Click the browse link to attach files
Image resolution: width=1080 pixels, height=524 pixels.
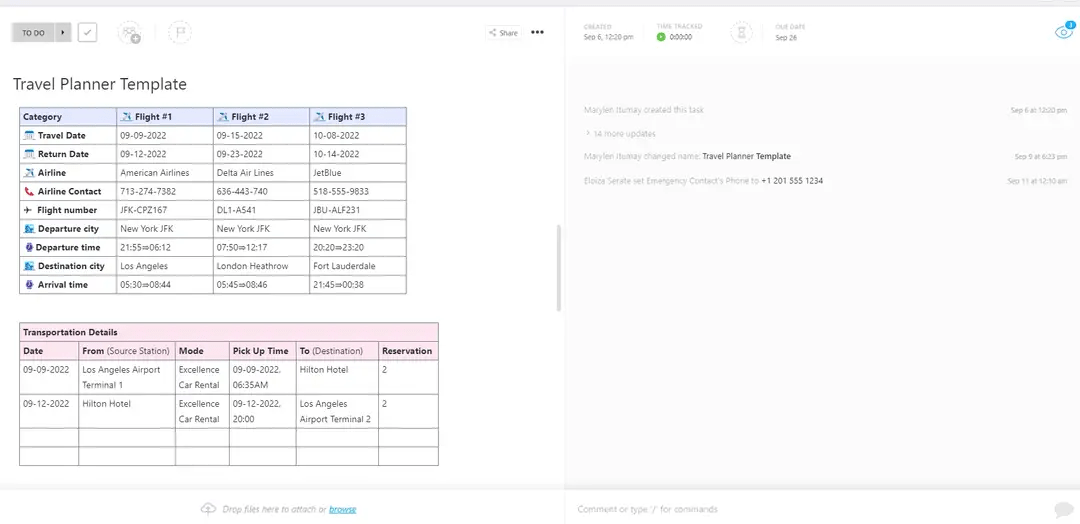pos(342,510)
